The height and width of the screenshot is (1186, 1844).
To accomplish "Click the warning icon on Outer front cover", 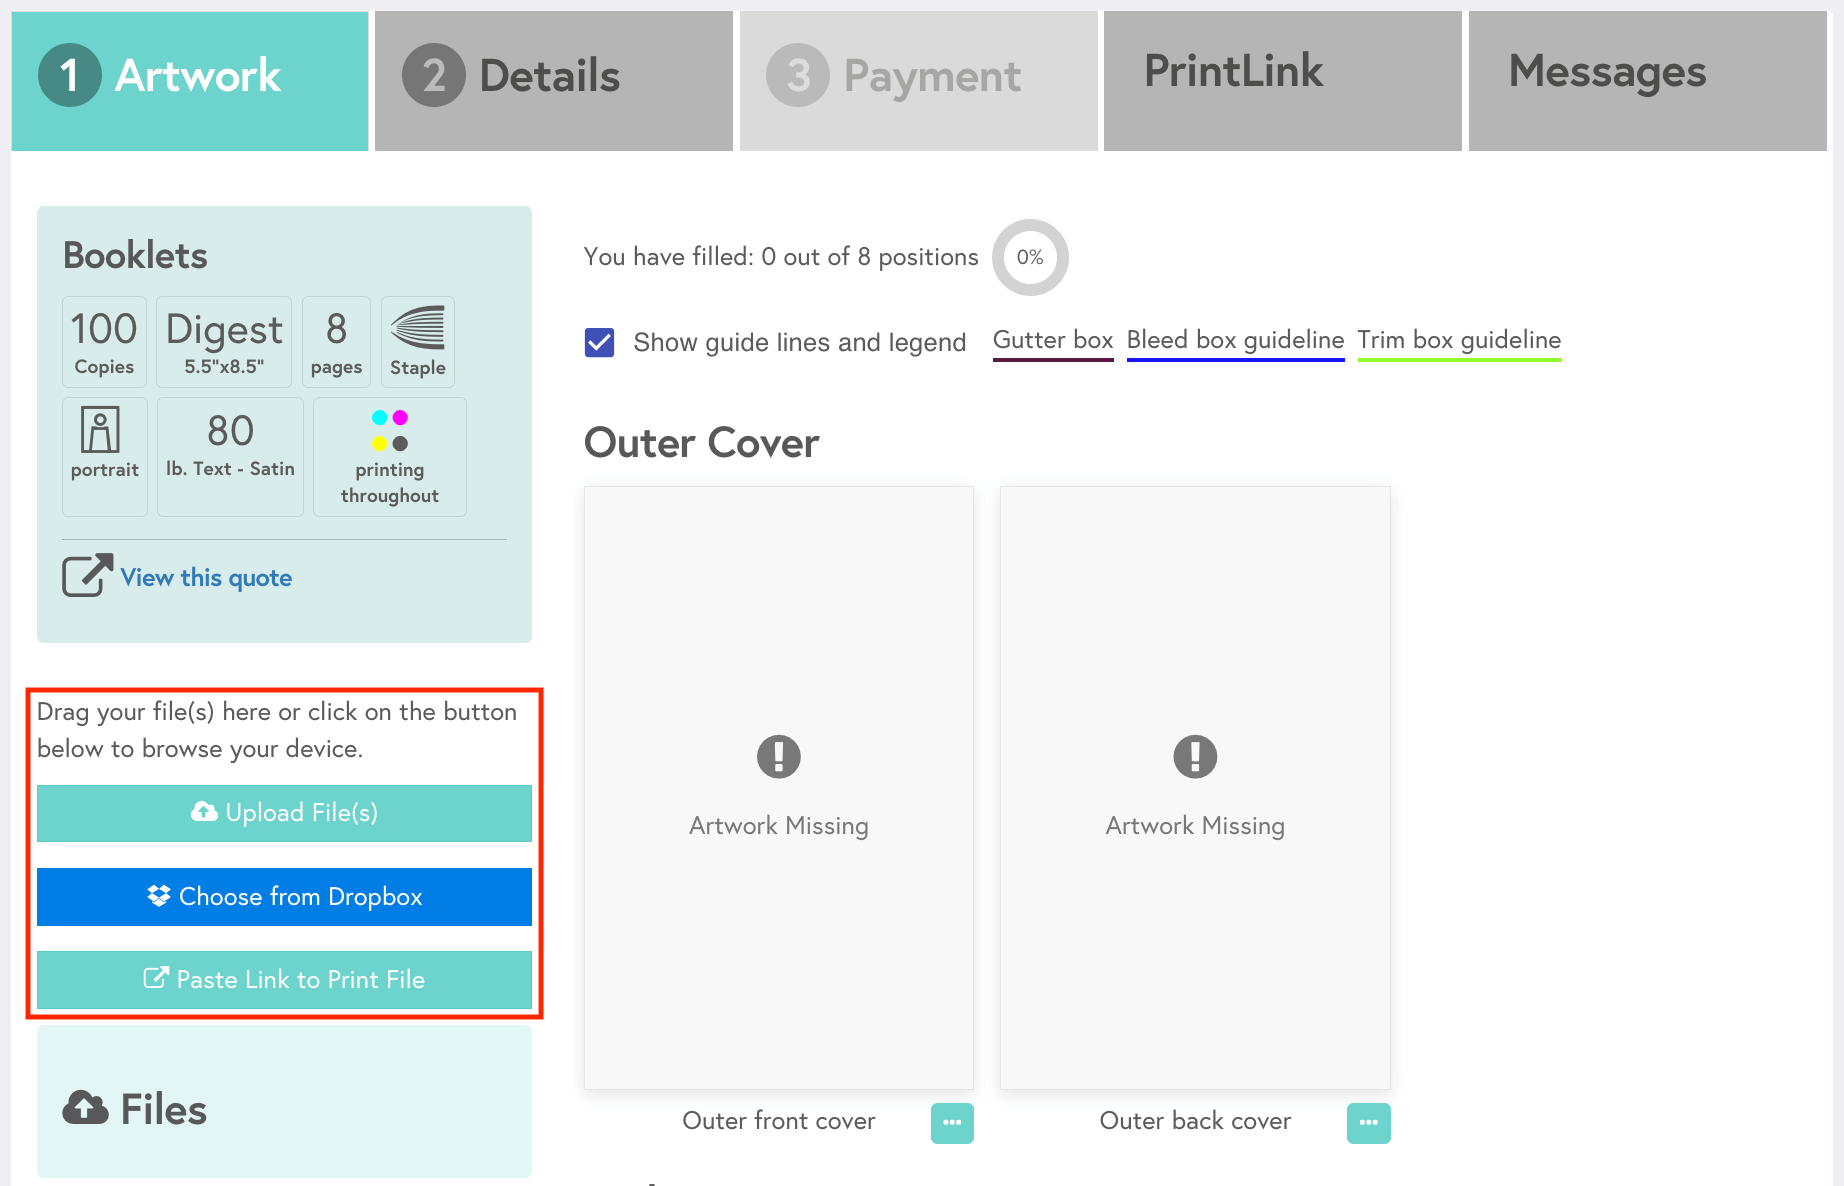I will coord(778,756).
